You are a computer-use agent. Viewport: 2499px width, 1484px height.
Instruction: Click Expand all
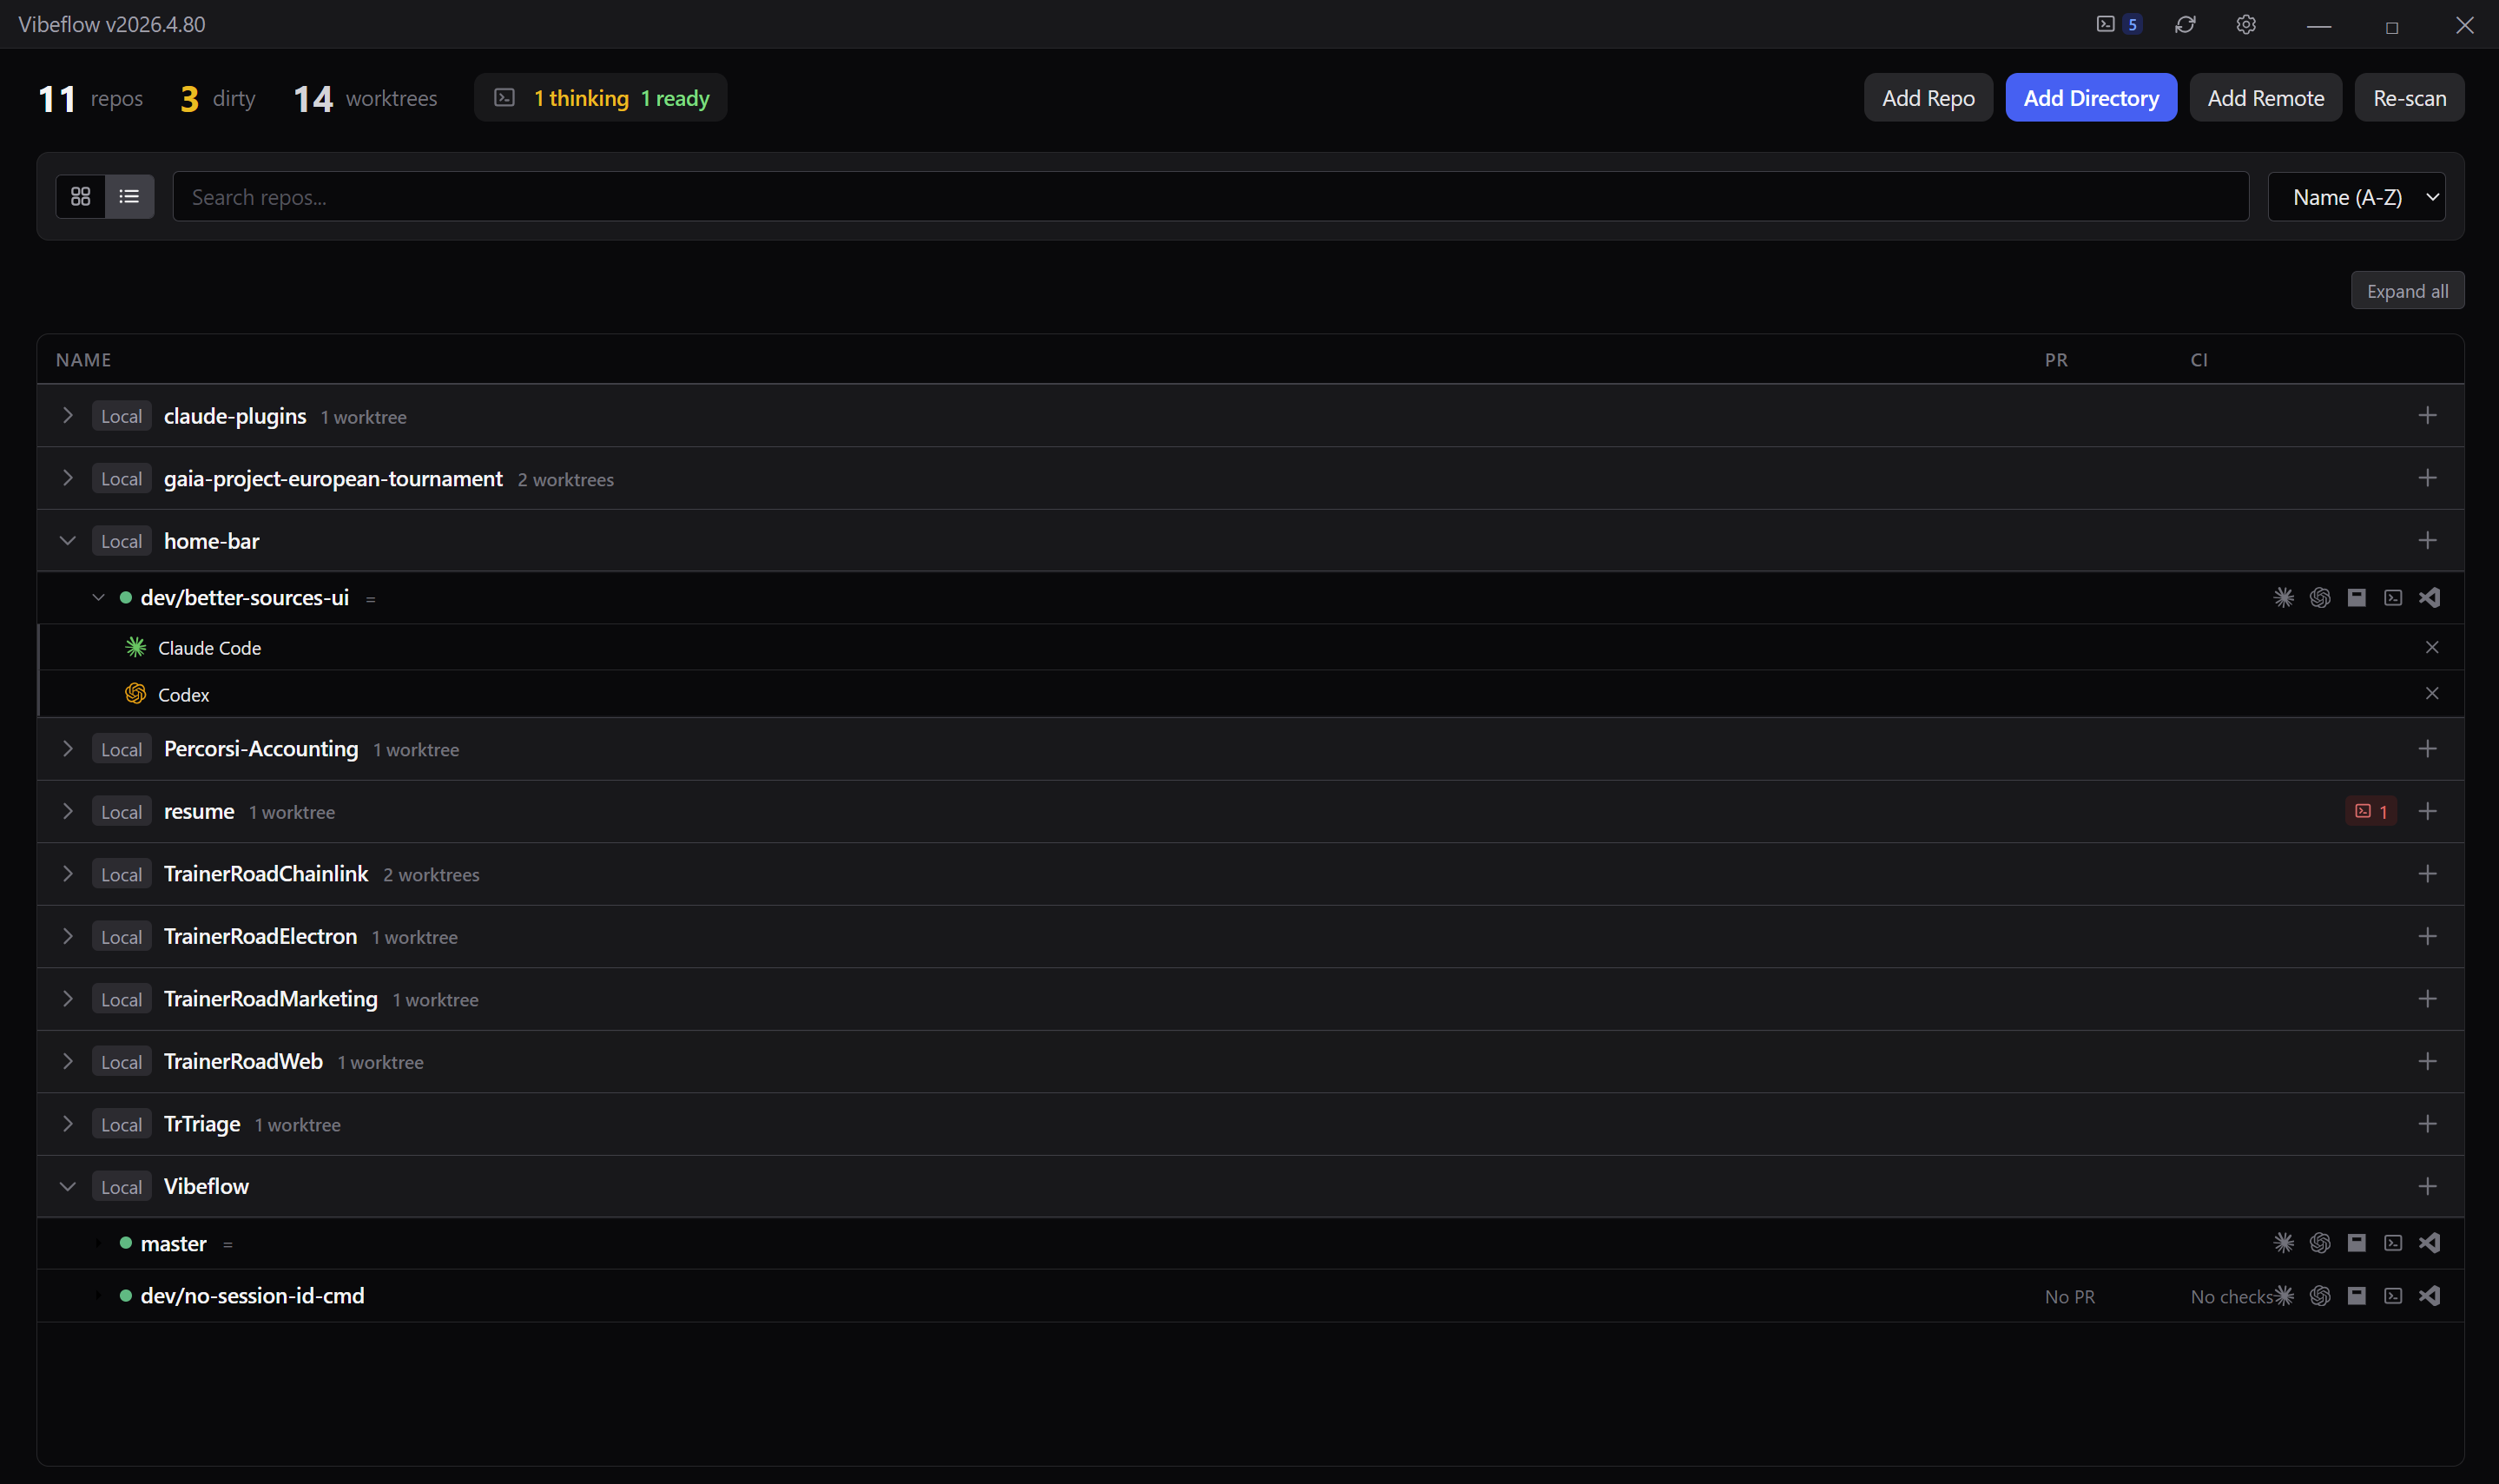pyautogui.click(x=2407, y=291)
